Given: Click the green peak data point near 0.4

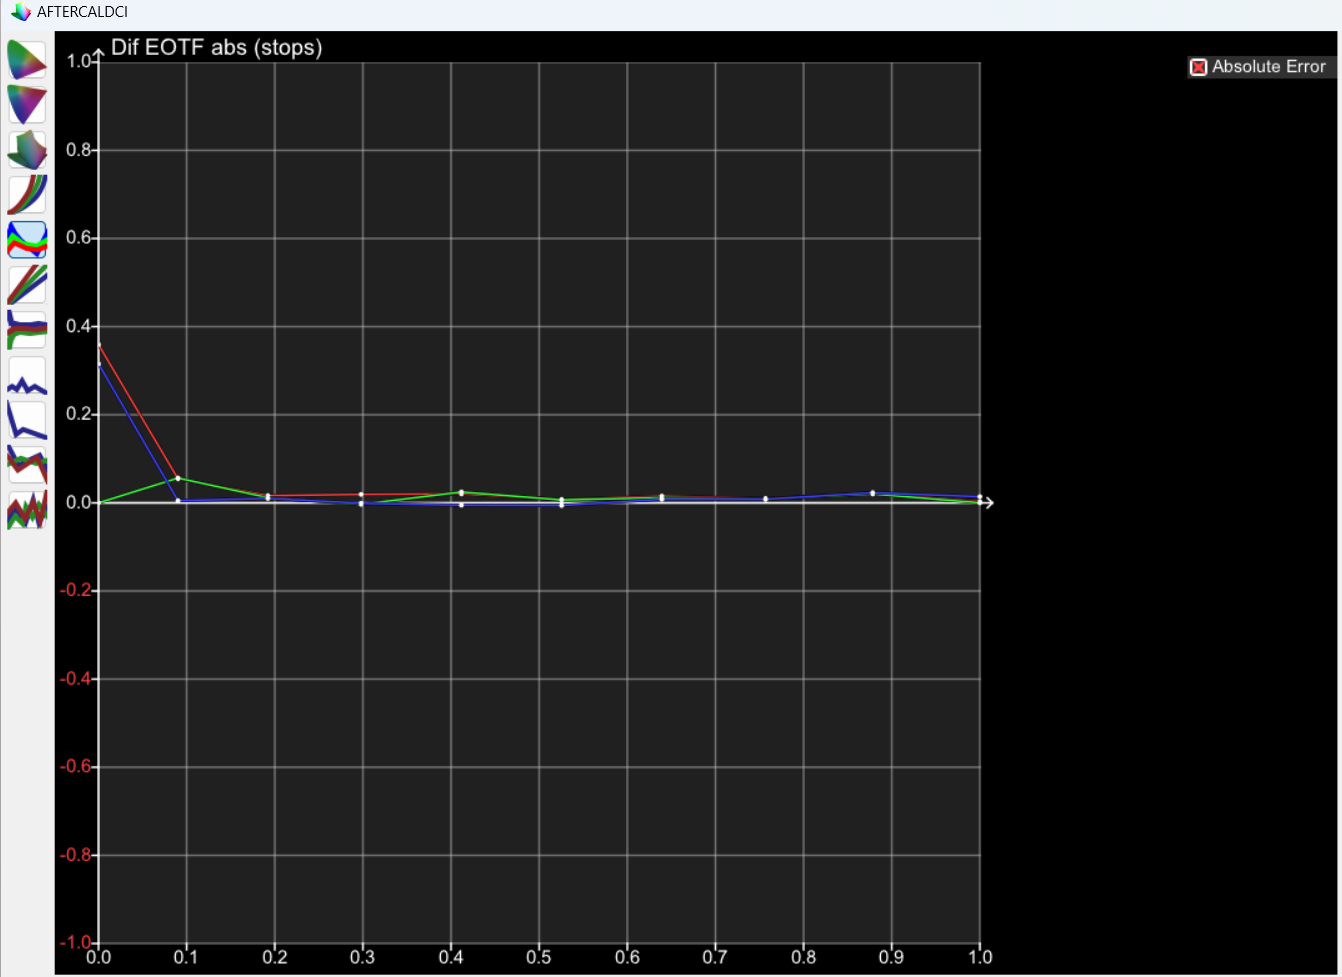Looking at the screenshot, I should point(461,492).
